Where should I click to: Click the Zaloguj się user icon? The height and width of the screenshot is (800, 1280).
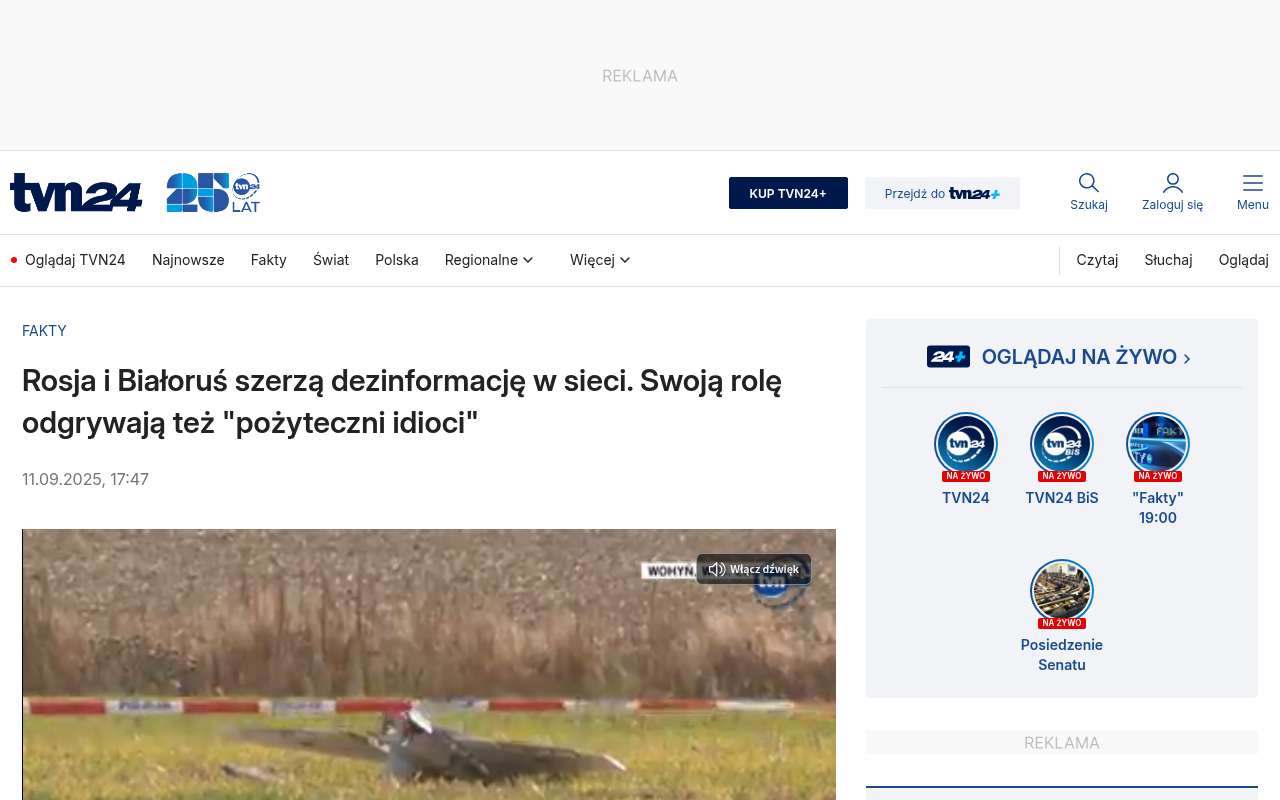coord(1173,183)
